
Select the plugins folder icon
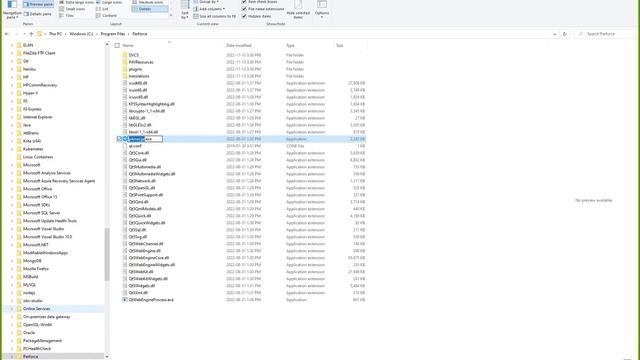[x=125, y=69]
